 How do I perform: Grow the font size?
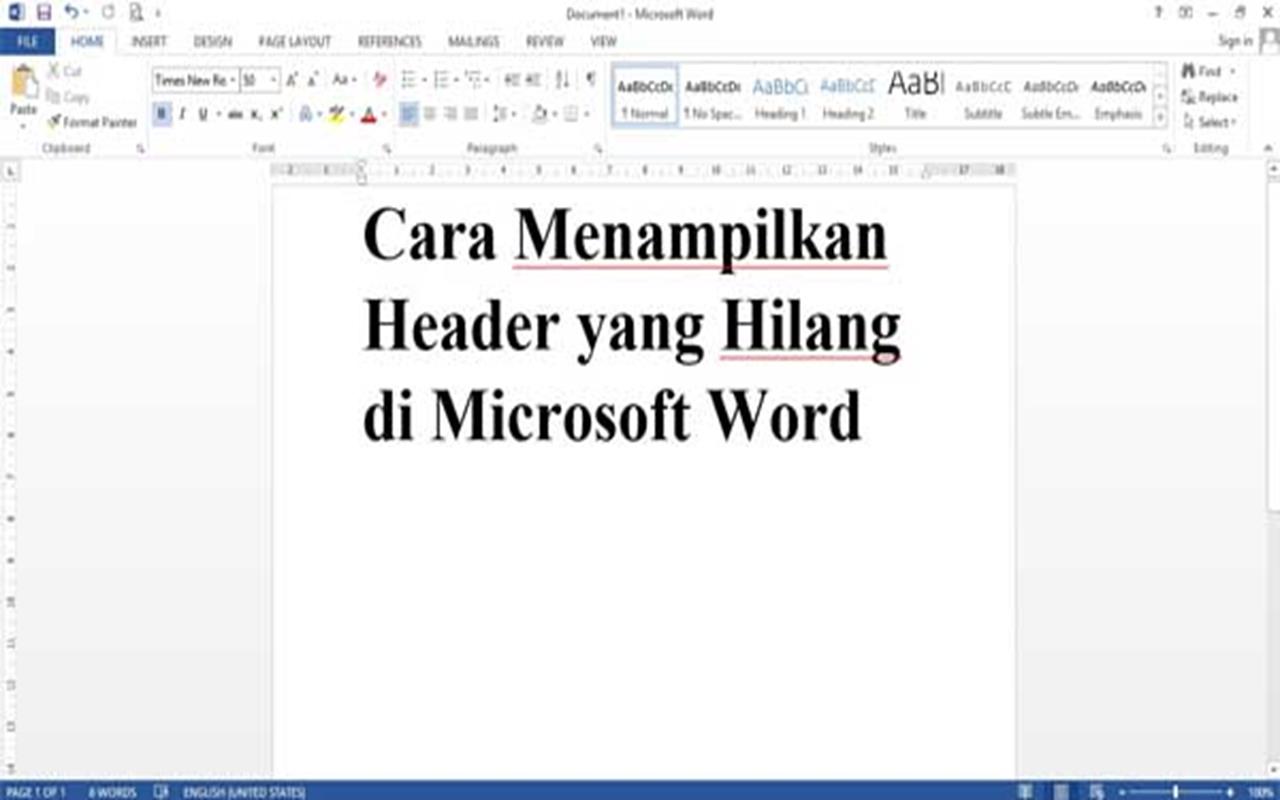[x=292, y=80]
